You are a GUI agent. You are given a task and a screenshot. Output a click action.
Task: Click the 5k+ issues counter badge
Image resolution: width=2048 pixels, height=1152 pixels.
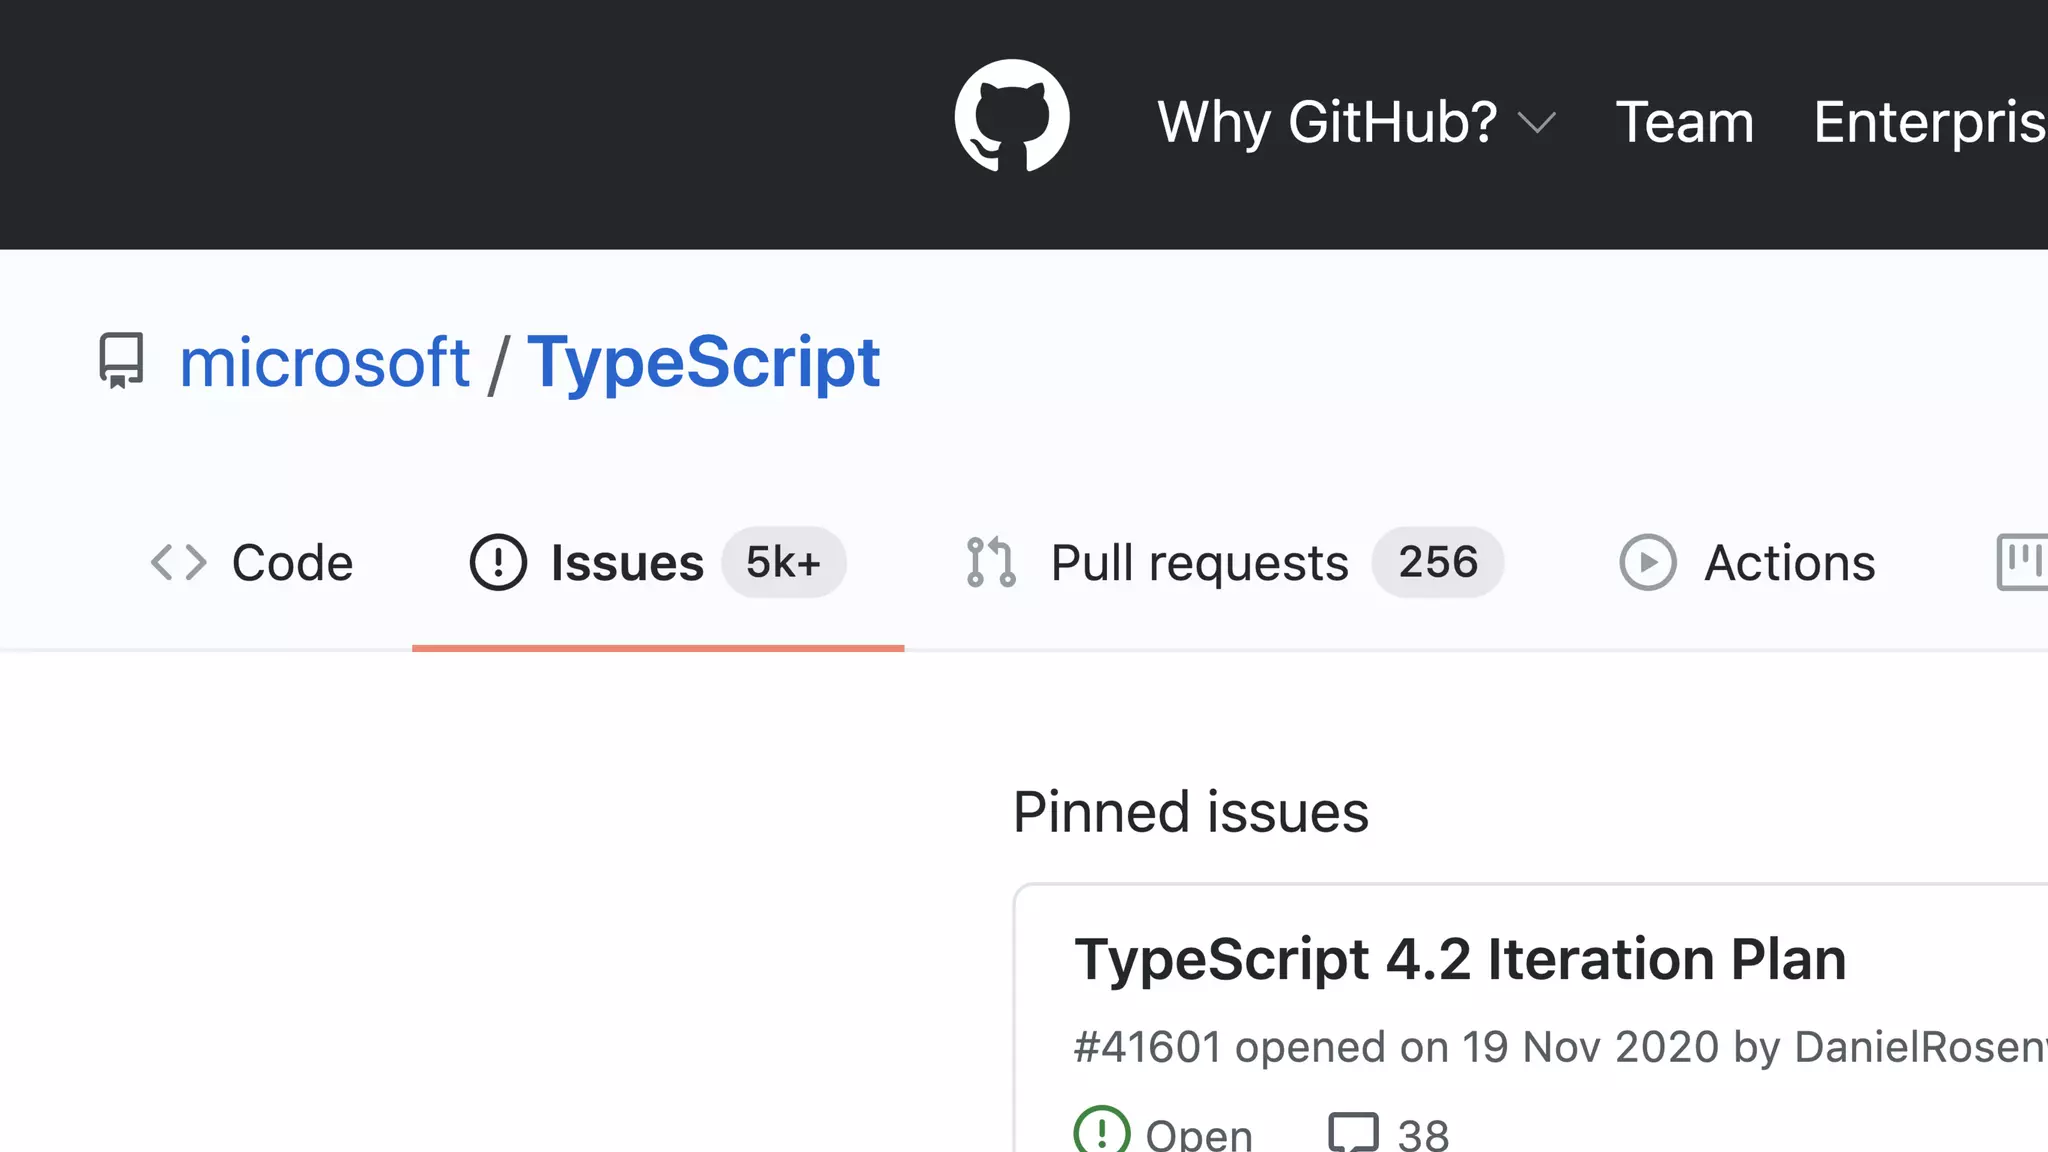pyautogui.click(x=783, y=562)
